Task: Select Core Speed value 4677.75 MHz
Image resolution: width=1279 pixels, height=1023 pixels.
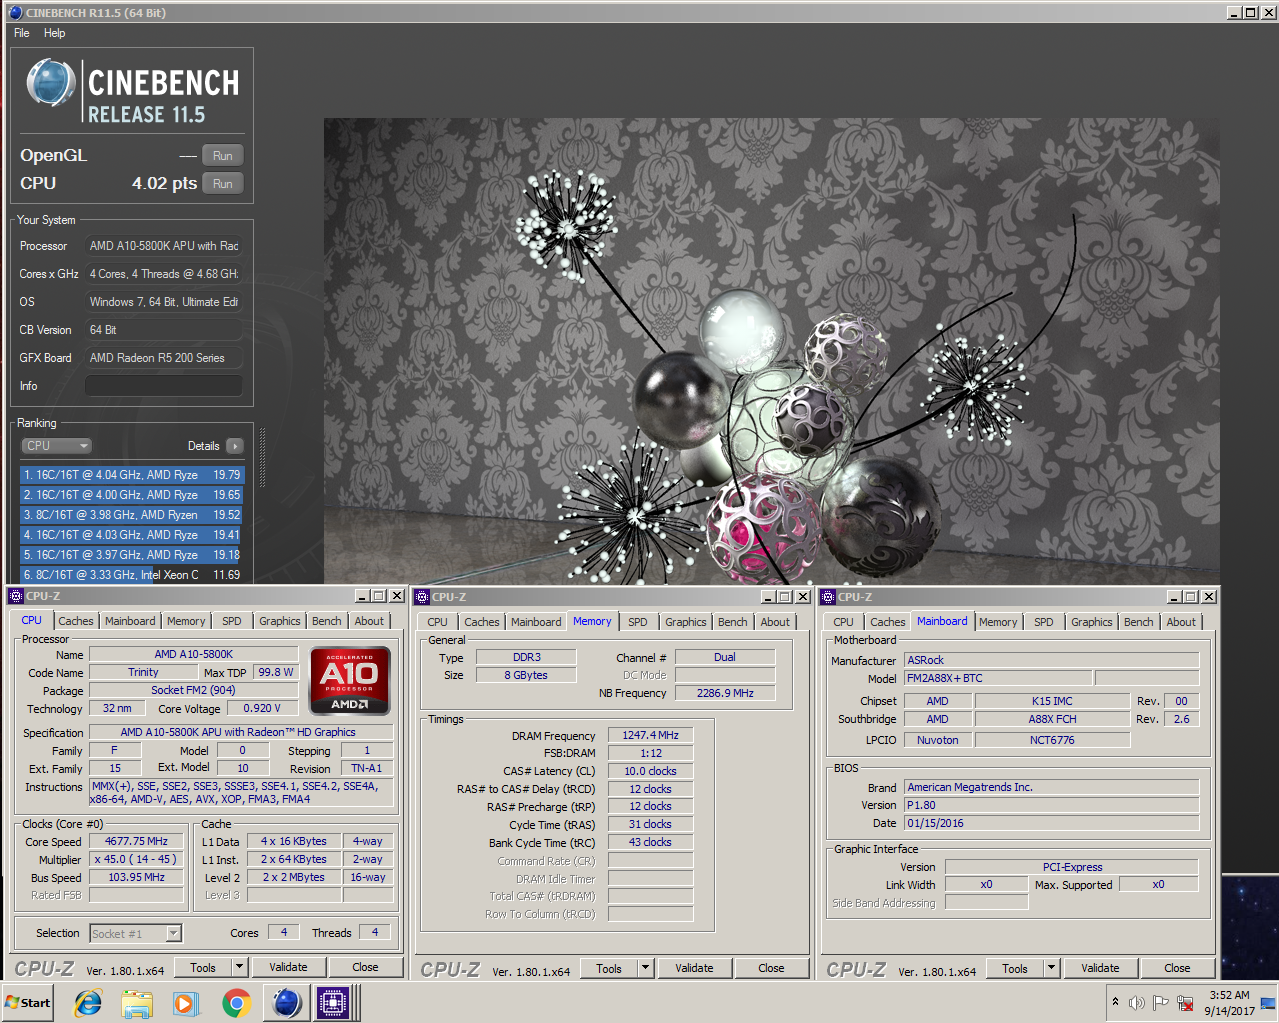Action: click(x=137, y=842)
